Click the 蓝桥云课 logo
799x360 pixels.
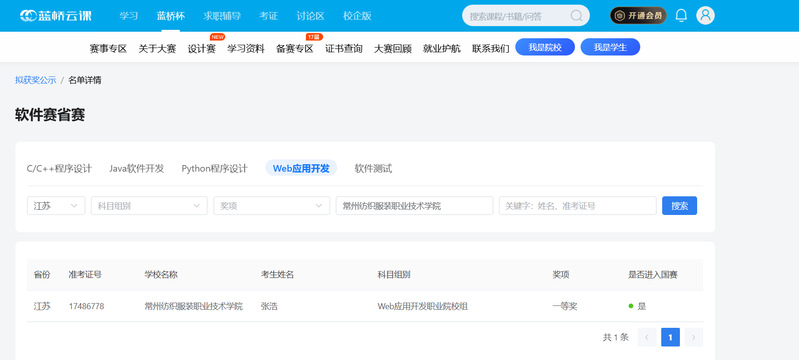pos(56,16)
